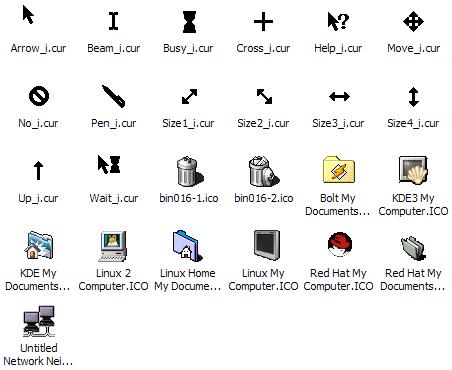This screenshot has height=370, width=452.
Task: Click the Wait_i.cur arrow hourglass icon
Action: coord(109,164)
